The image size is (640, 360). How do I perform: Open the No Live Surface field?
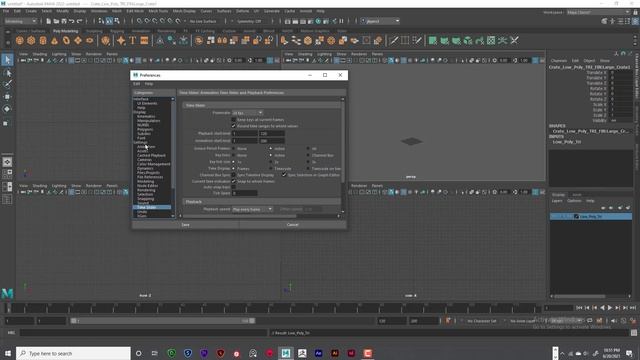tap(203, 21)
